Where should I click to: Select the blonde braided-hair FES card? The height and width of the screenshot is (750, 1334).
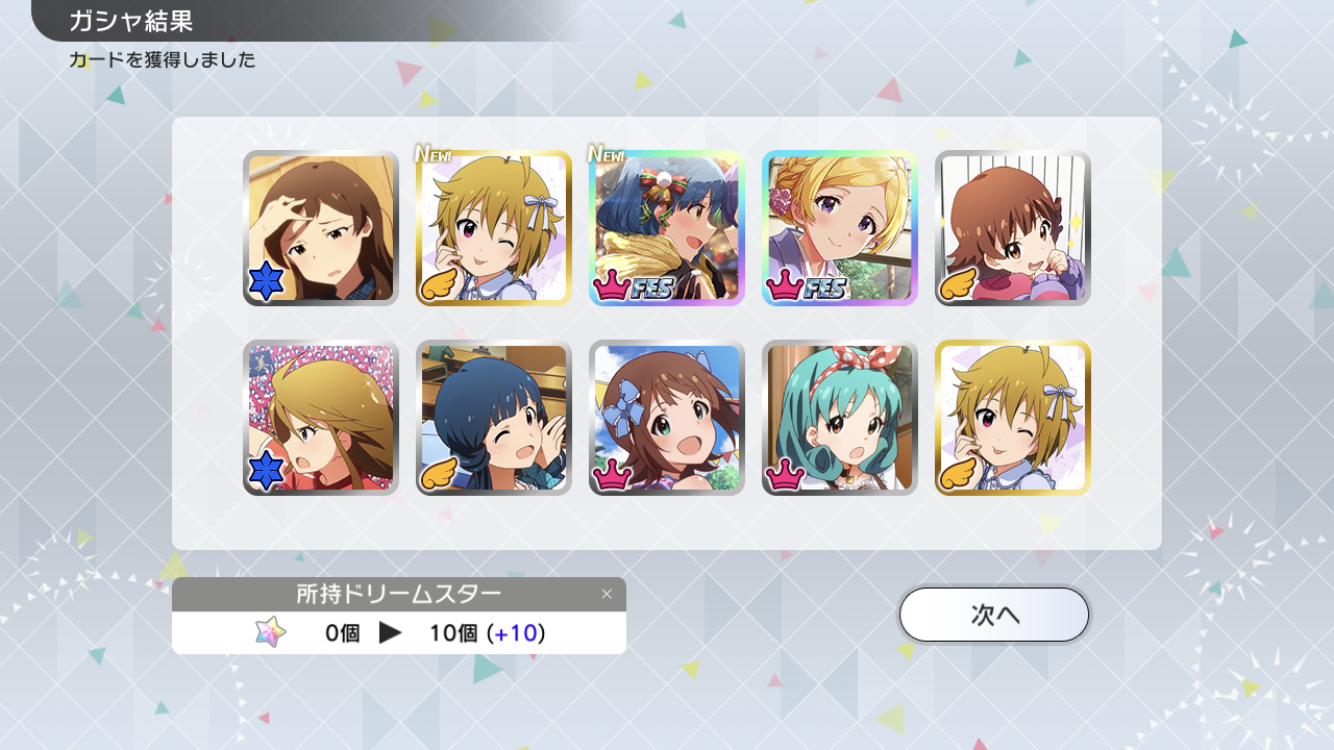point(840,228)
